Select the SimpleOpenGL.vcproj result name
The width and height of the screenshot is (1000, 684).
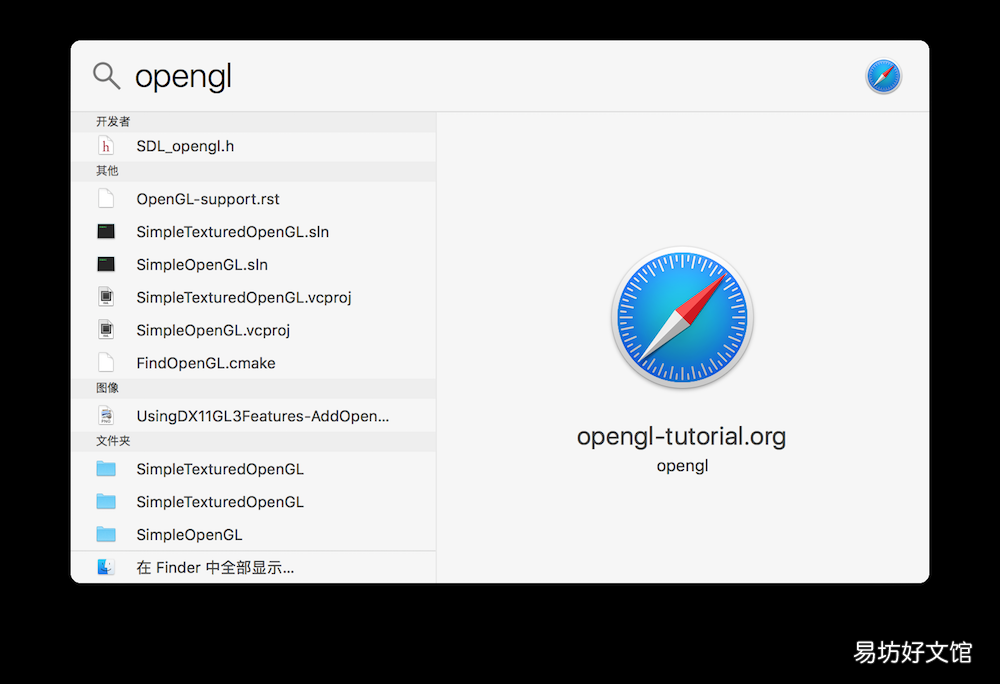(213, 330)
